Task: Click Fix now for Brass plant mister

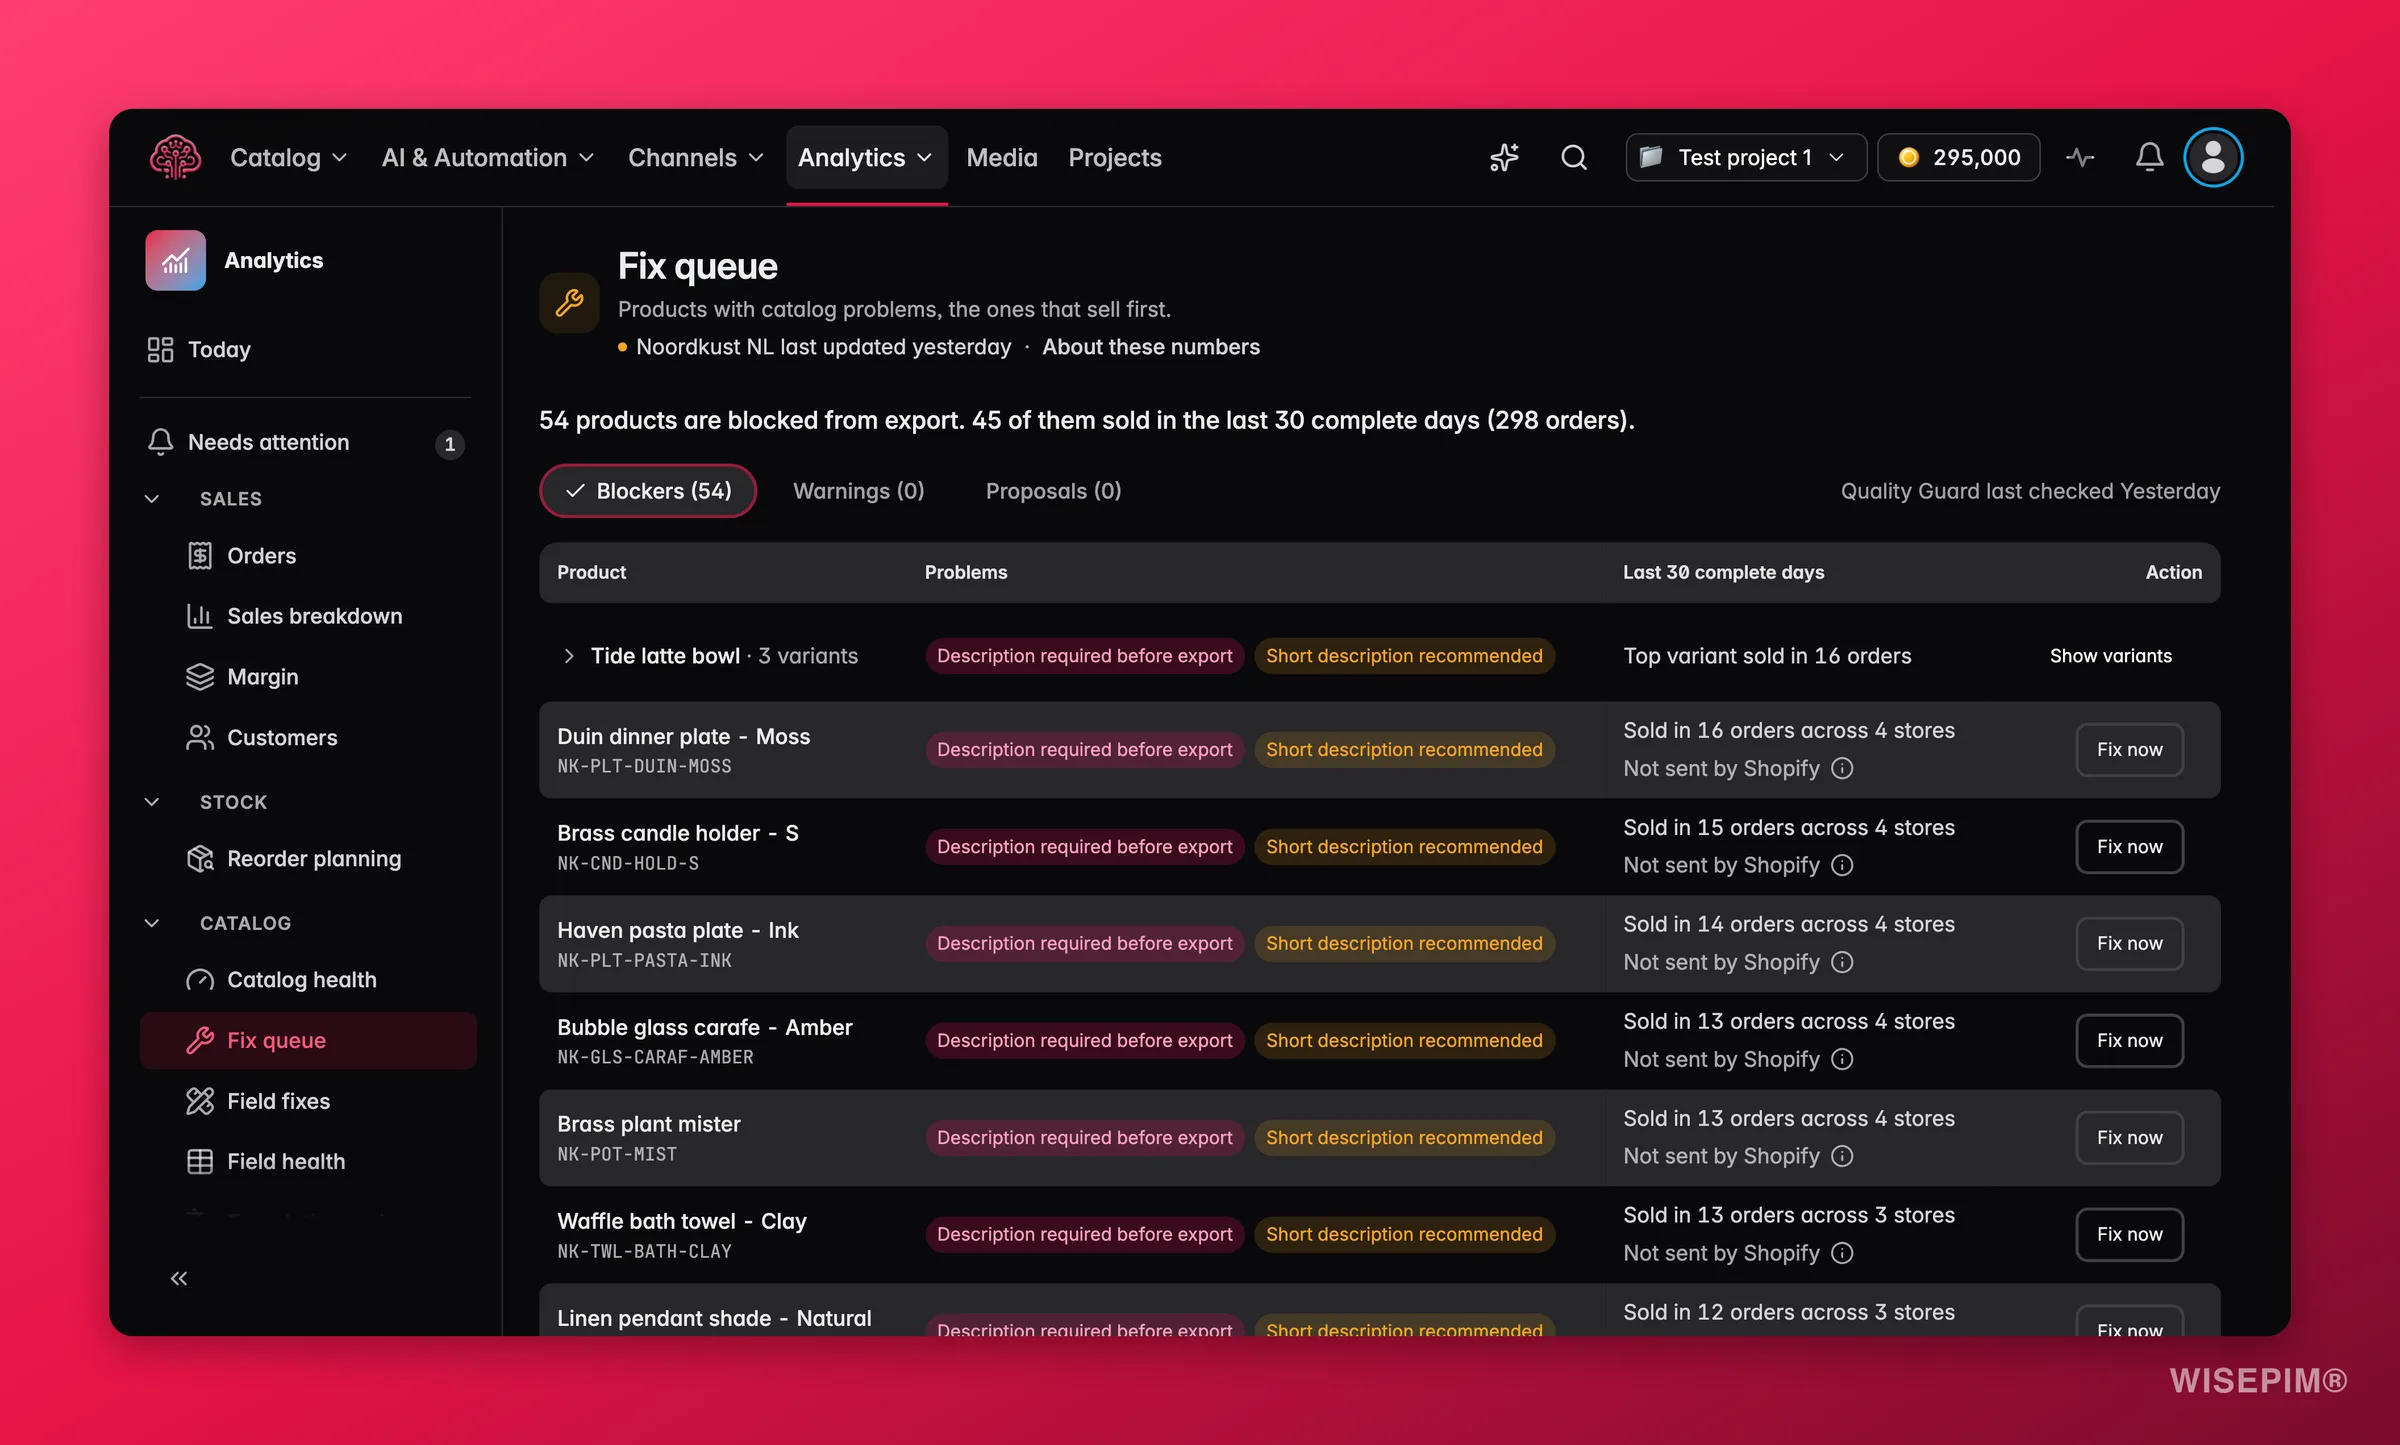Action: pyautogui.click(x=2129, y=1138)
